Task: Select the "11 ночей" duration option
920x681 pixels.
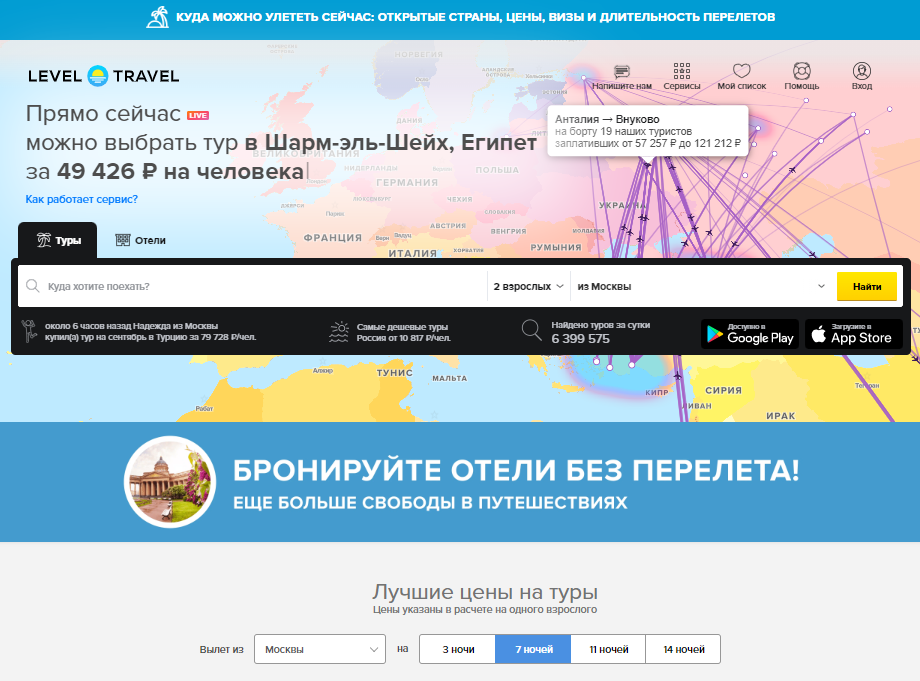Action: pyautogui.click(x=608, y=650)
